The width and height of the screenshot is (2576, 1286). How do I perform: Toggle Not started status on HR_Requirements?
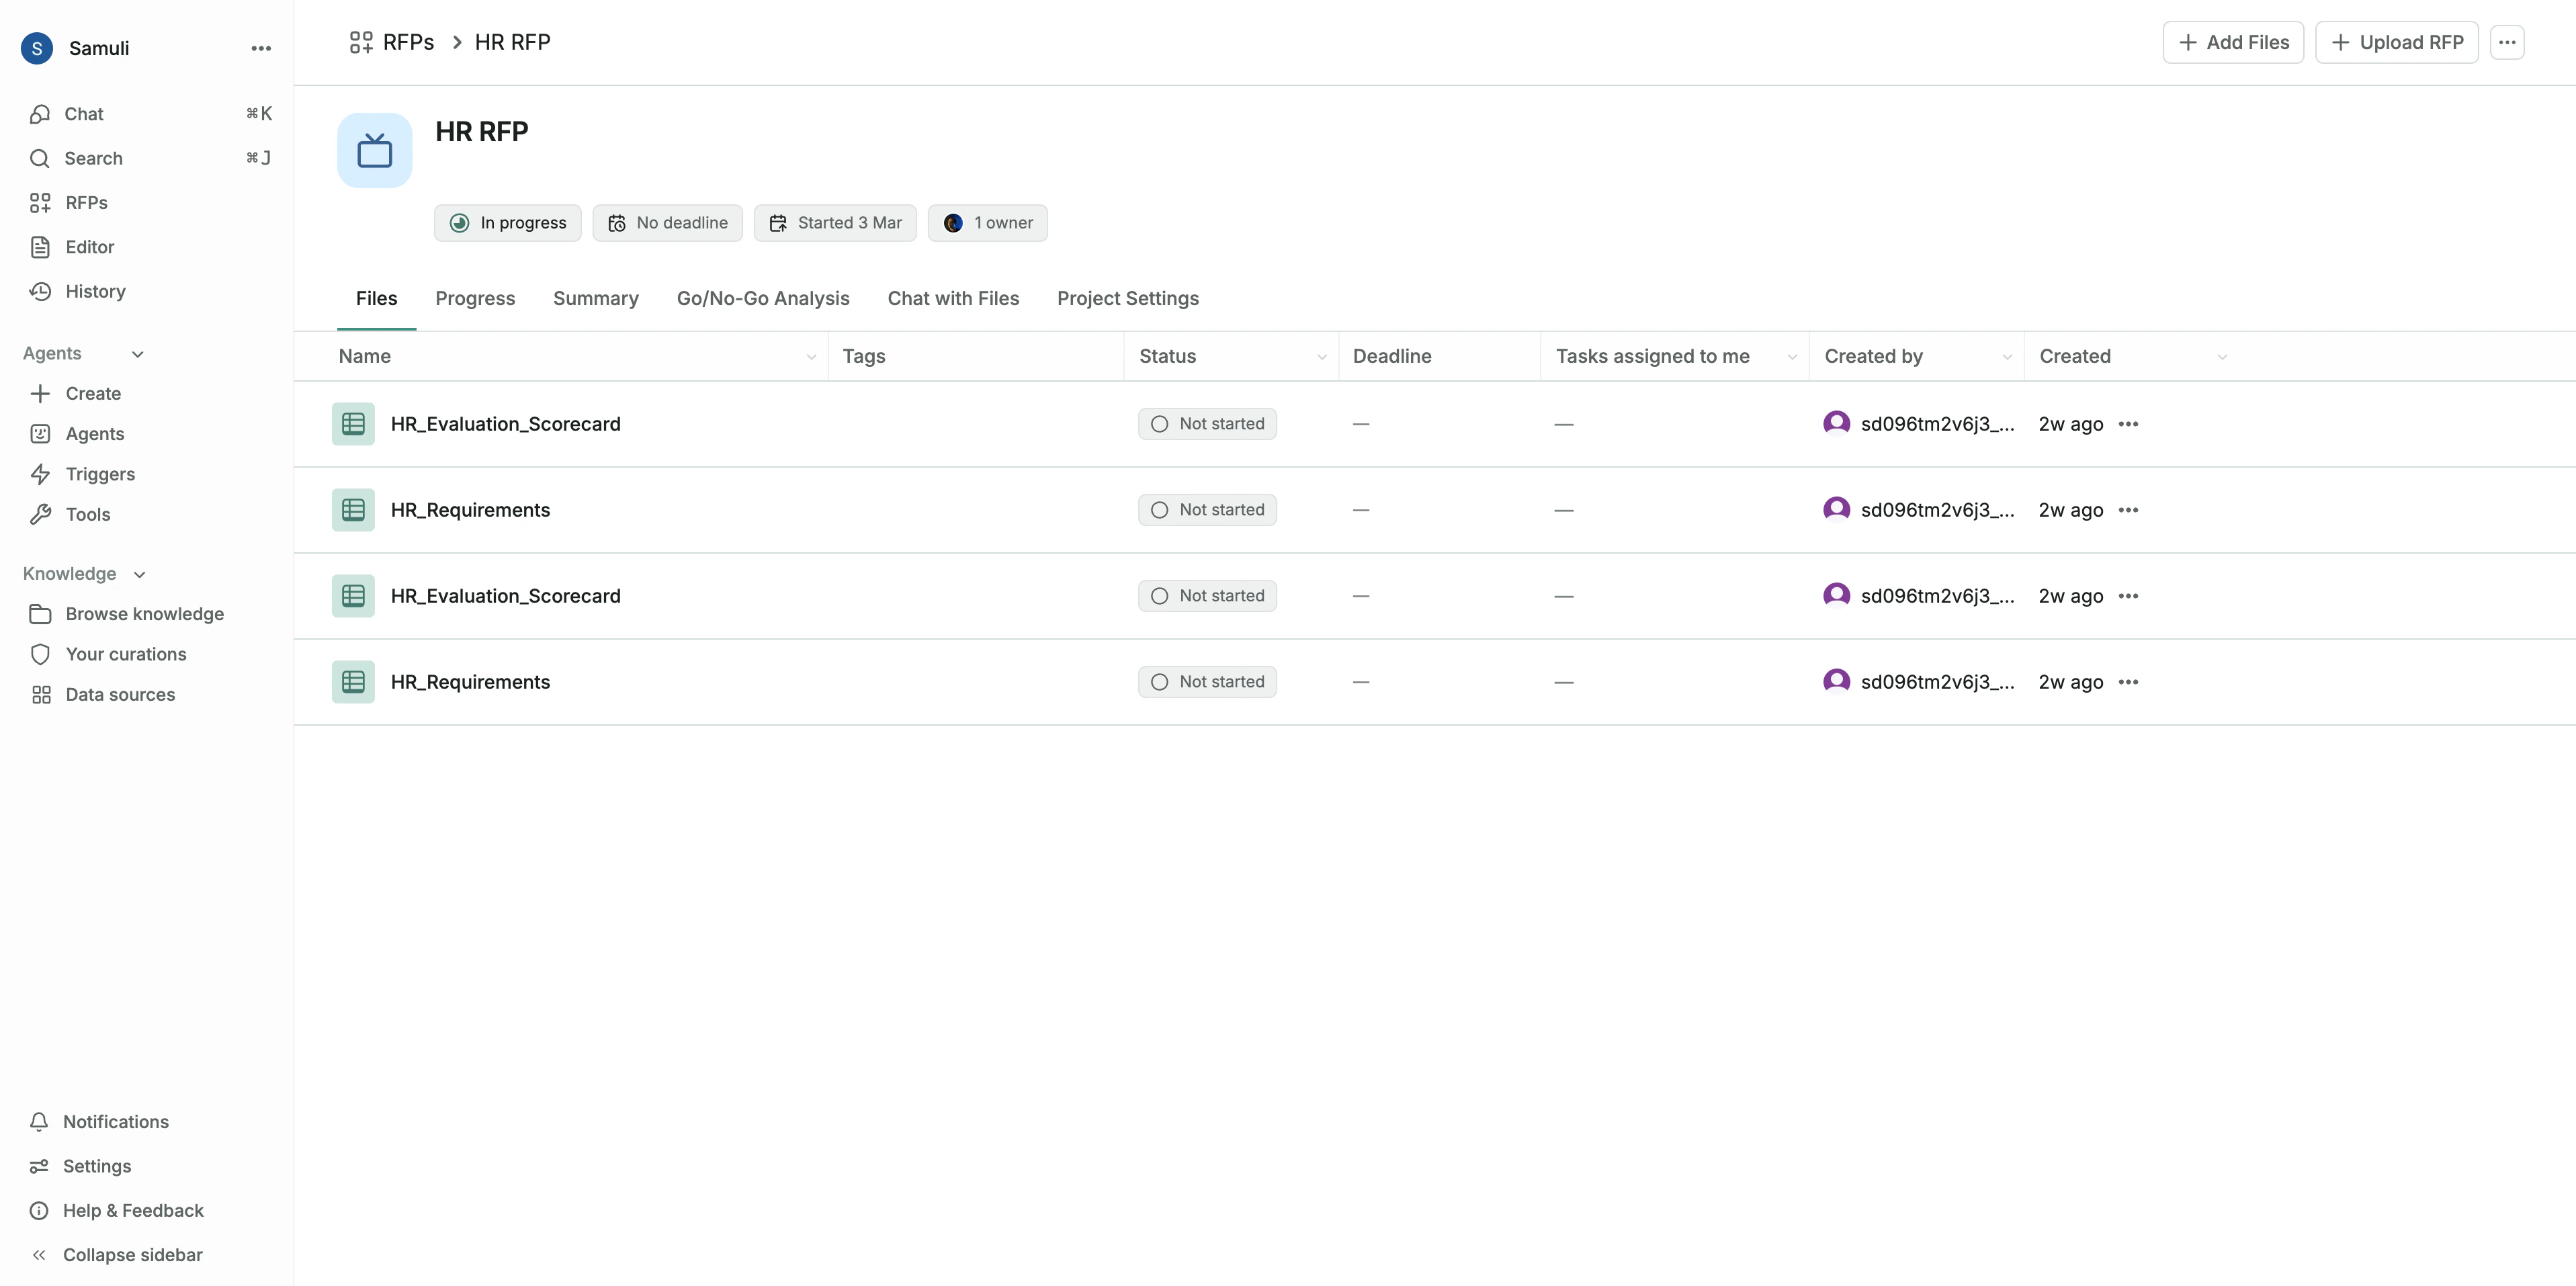tap(1207, 509)
